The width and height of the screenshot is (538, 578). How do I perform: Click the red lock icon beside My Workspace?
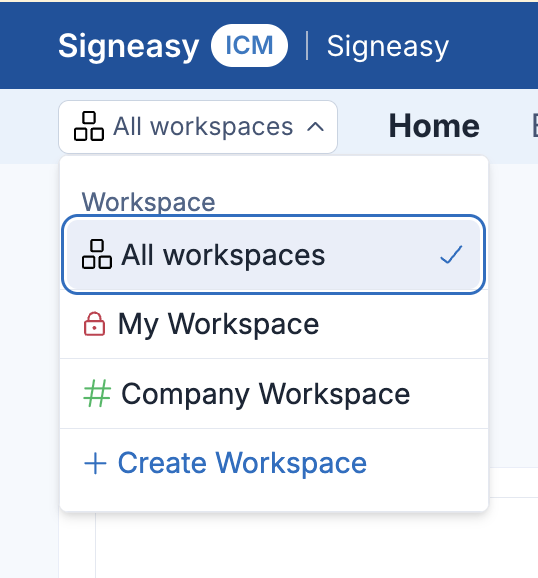click(x=94, y=324)
